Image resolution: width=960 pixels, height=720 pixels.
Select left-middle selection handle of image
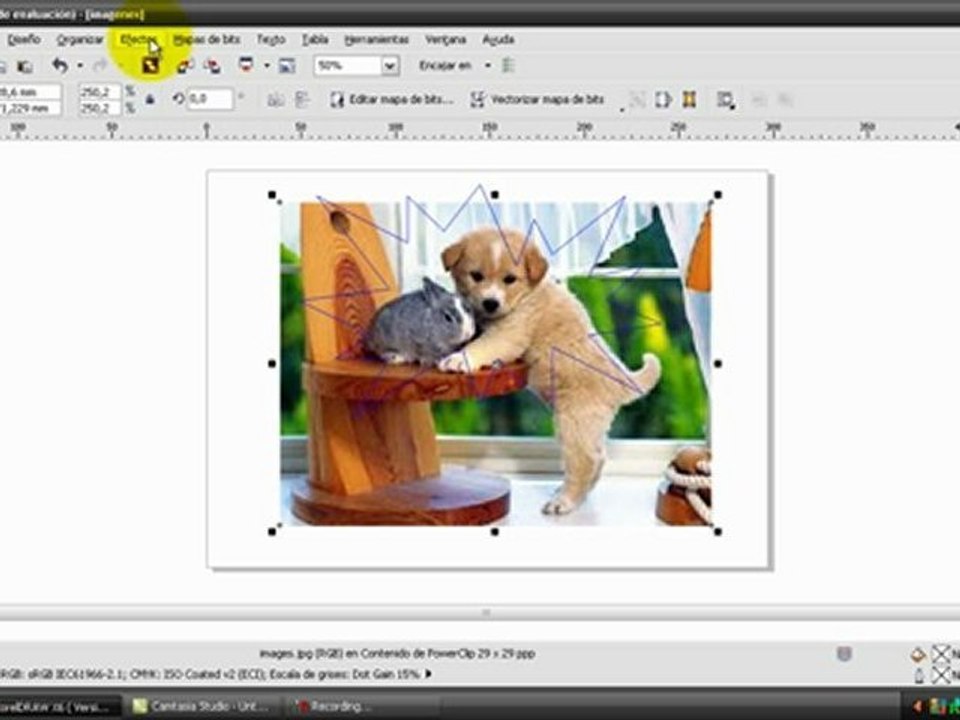tap(272, 364)
